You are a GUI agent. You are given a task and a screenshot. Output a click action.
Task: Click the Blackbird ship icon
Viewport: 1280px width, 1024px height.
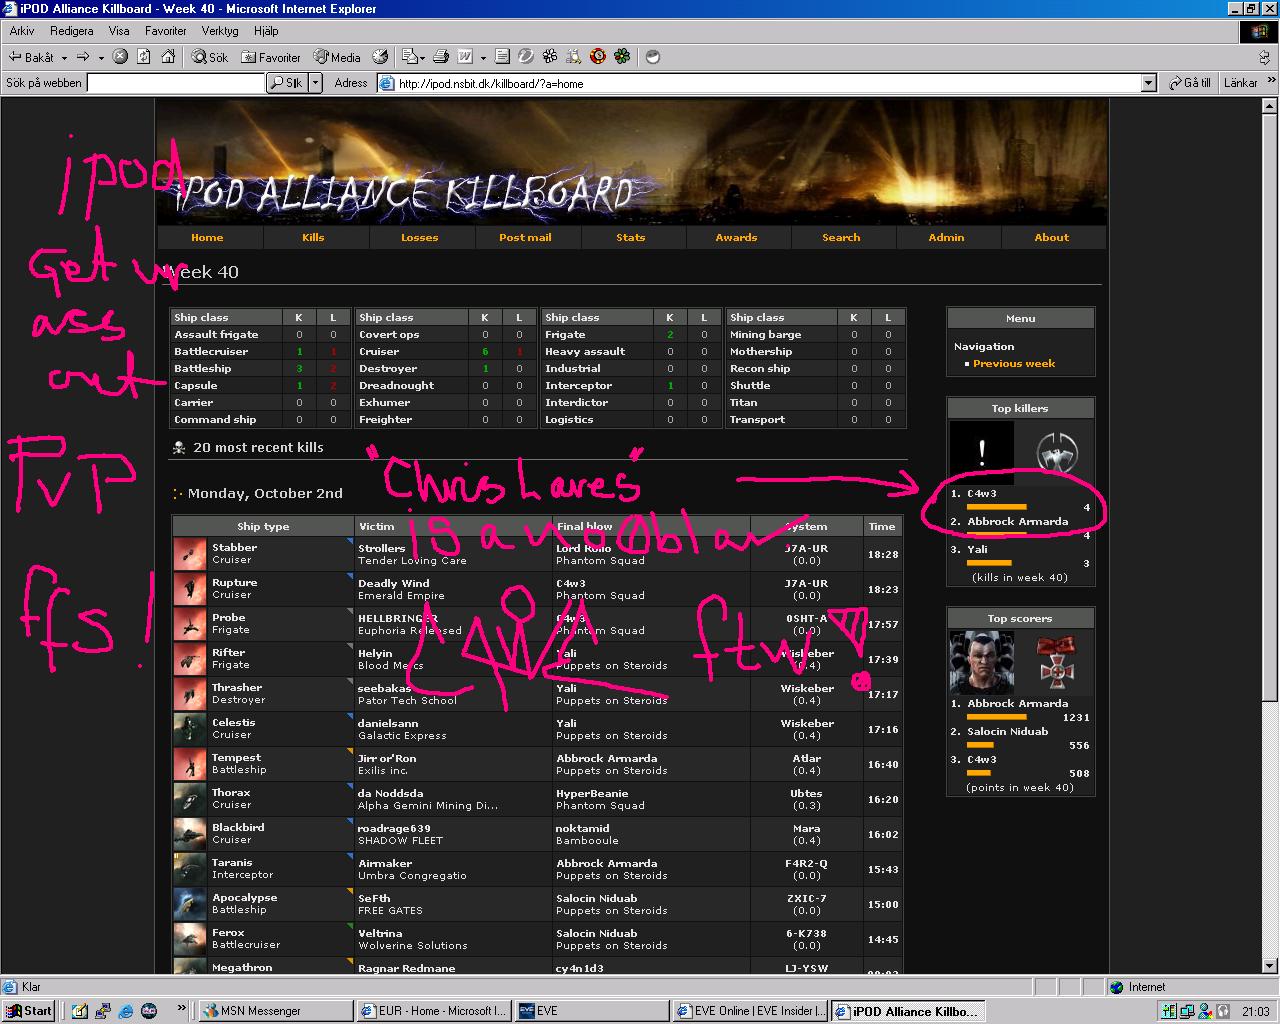point(190,834)
